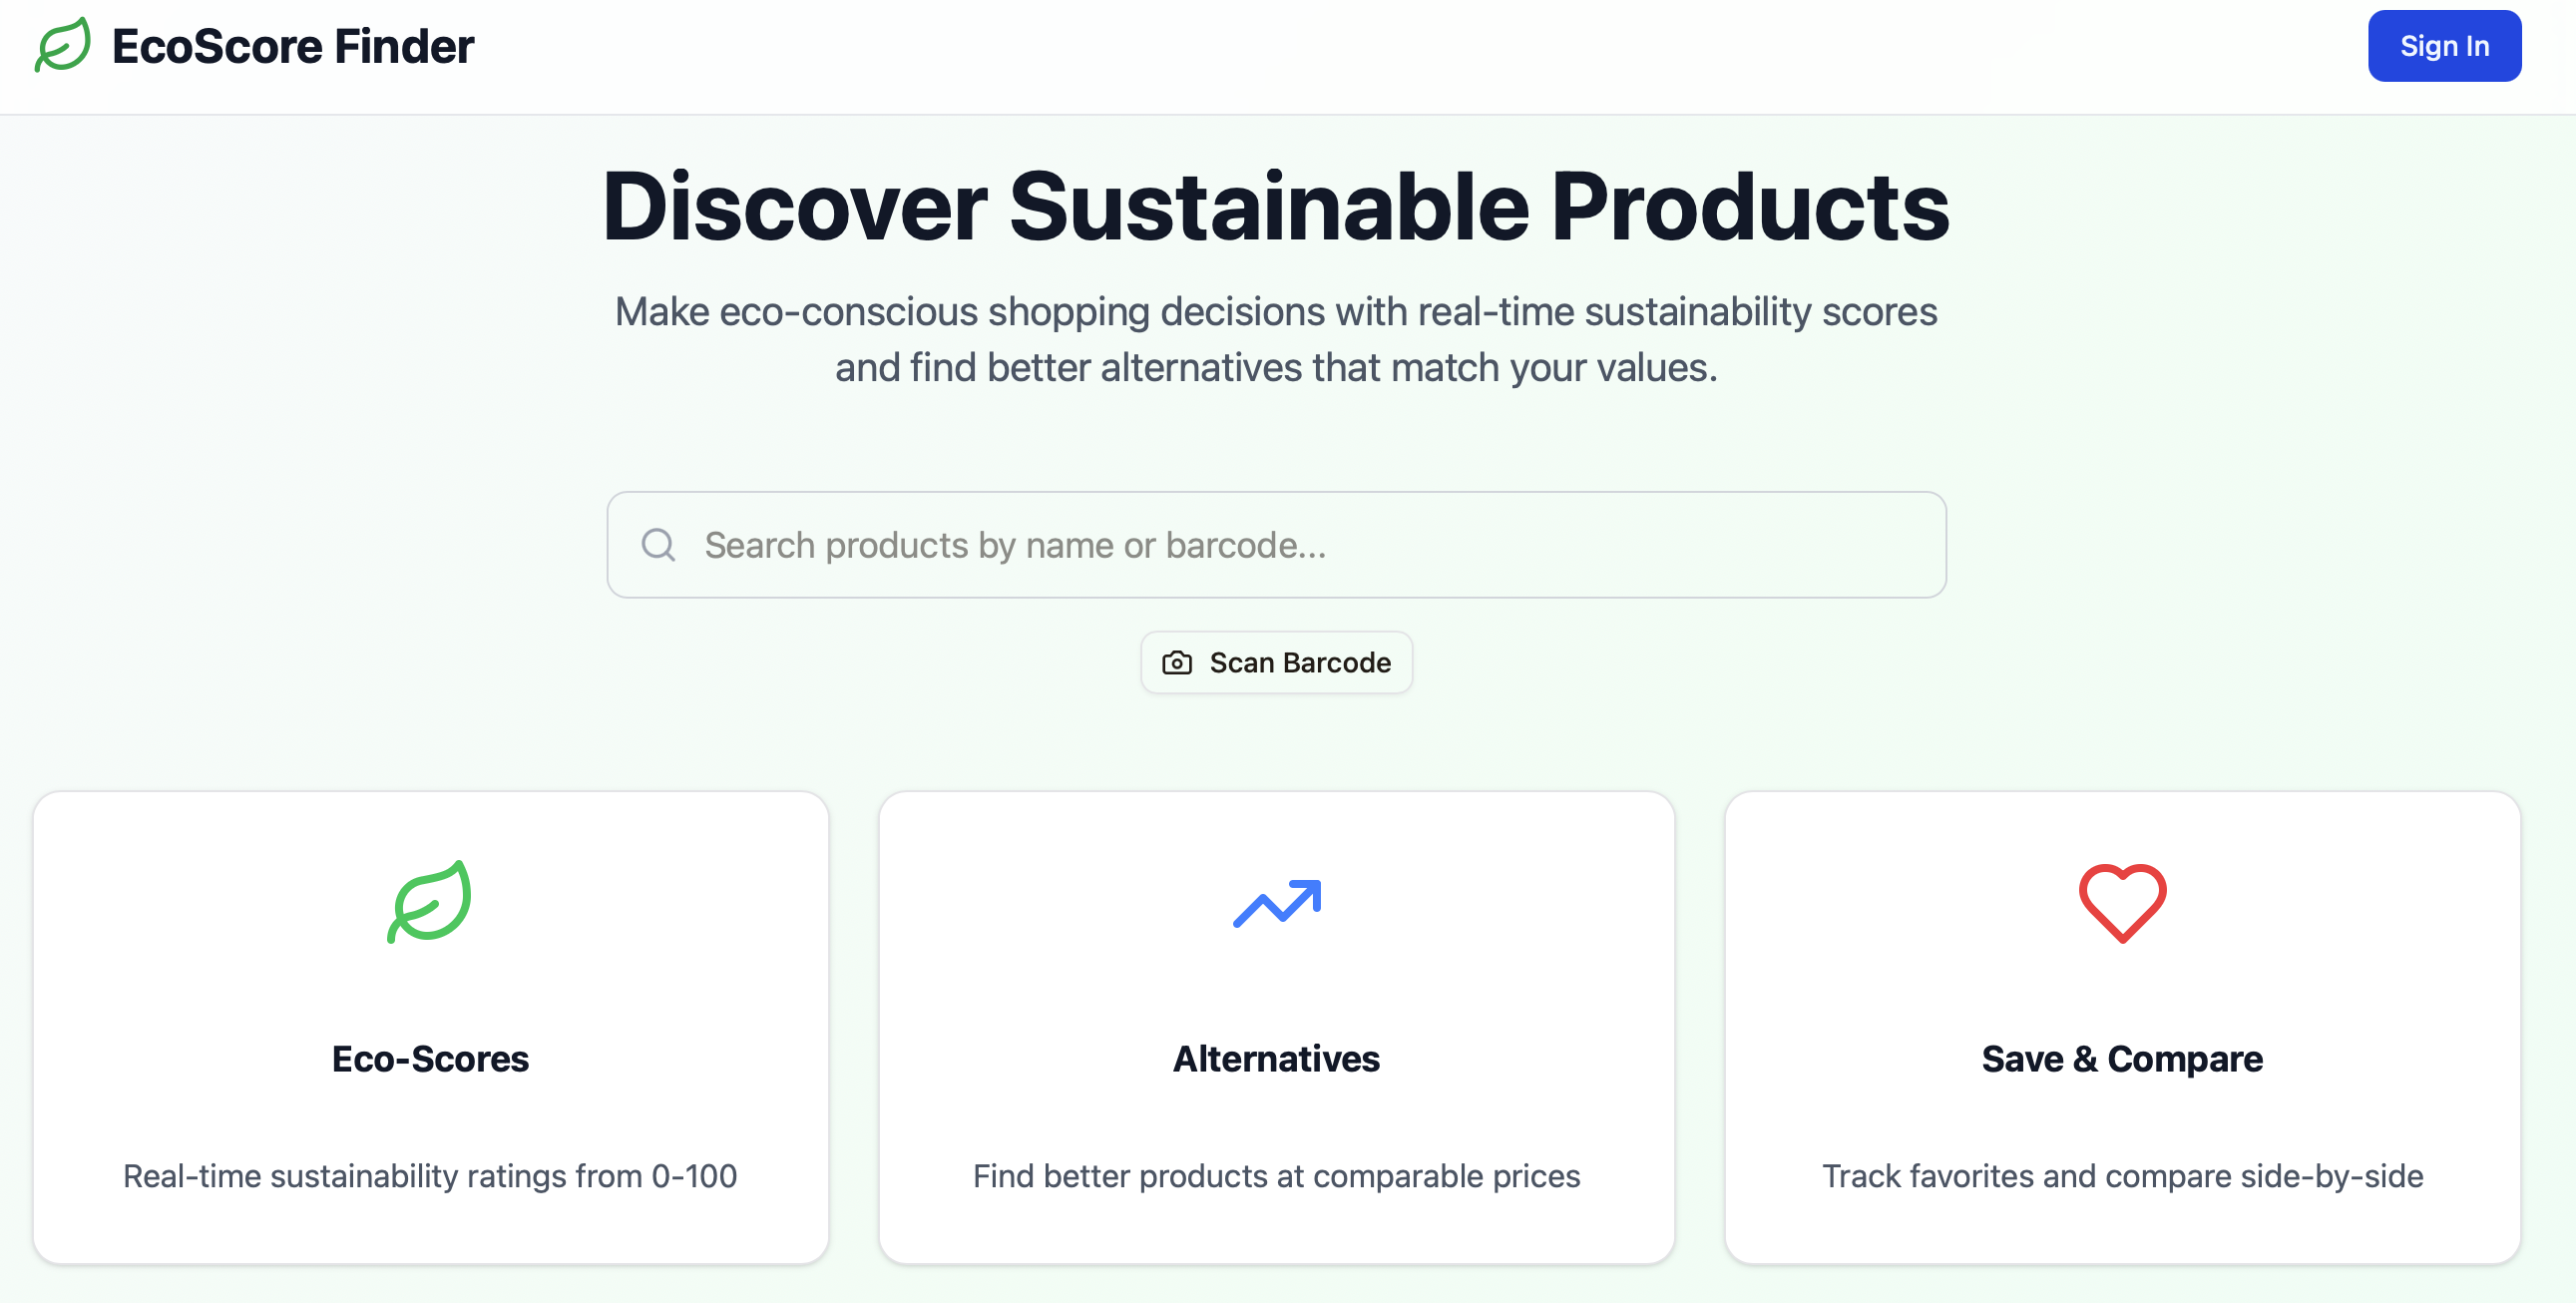Click the green leaf icon in Eco-Scores card
The image size is (2576, 1303).
pyautogui.click(x=430, y=901)
